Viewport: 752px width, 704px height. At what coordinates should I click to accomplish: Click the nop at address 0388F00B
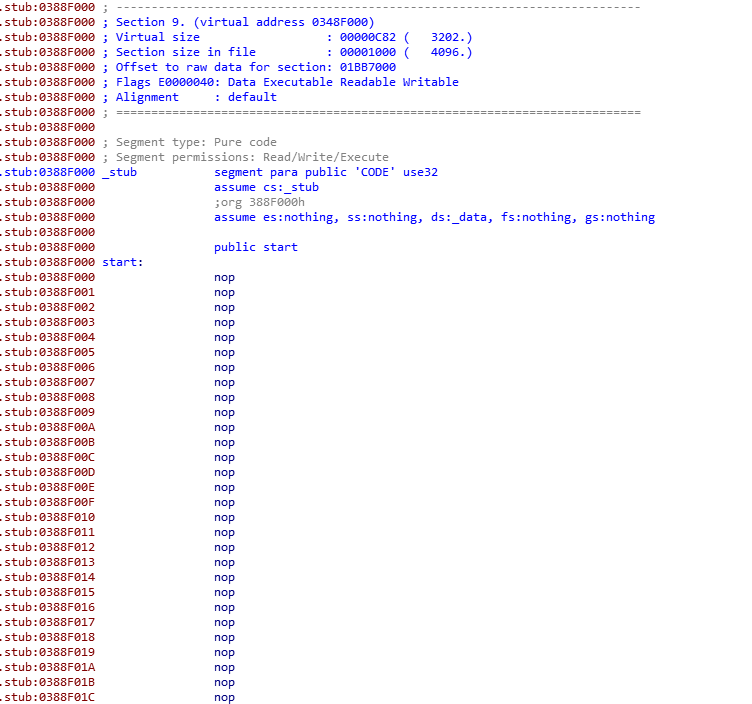coord(224,442)
